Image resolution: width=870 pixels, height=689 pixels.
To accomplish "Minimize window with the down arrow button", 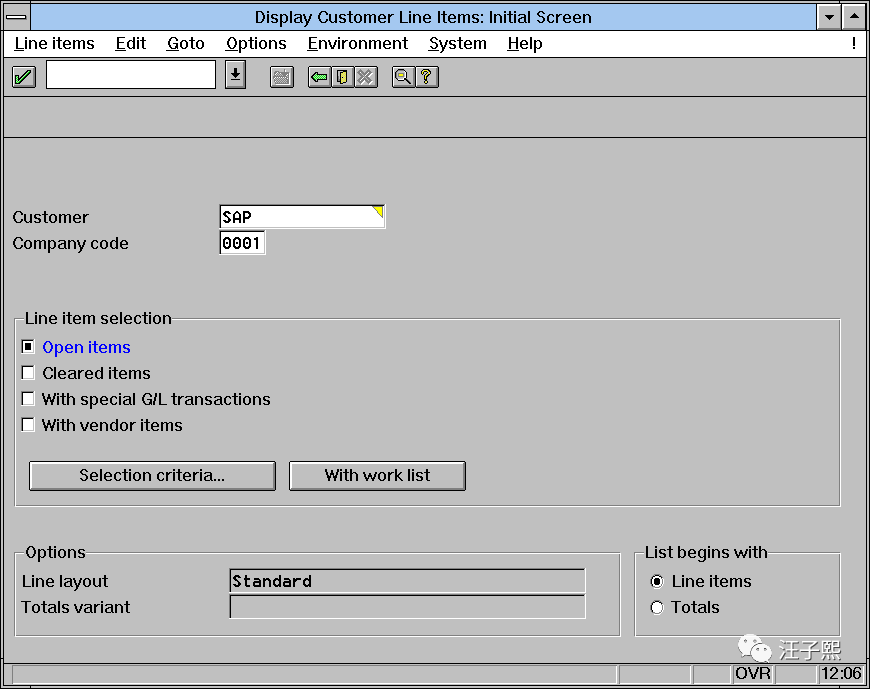I will [829, 17].
